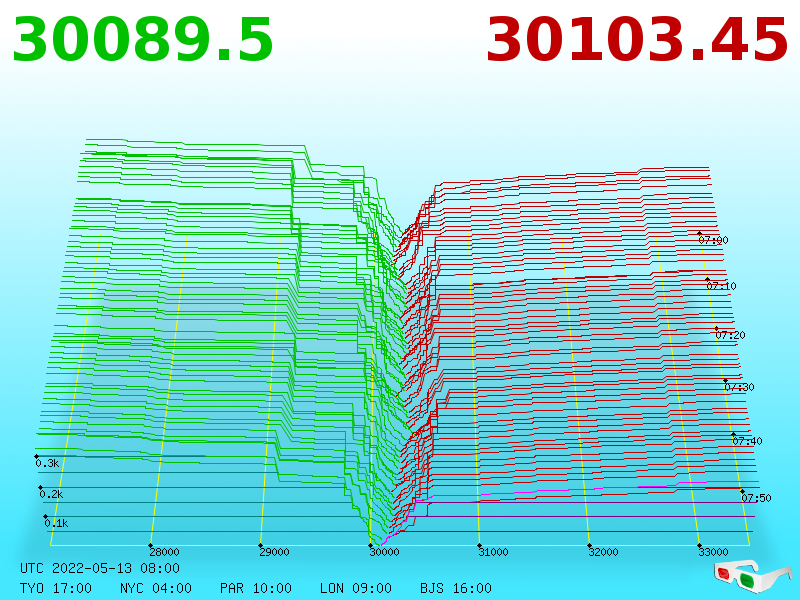Select the 33000 price axis label
The width and height of the screenshot is (800, 600).
coord(713,552)
